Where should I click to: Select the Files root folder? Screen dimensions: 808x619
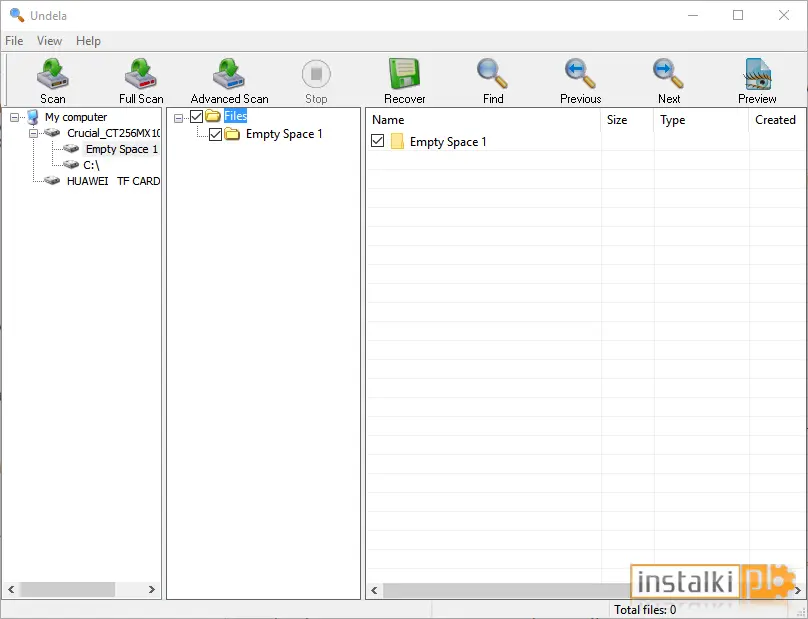tap(235, 116)
